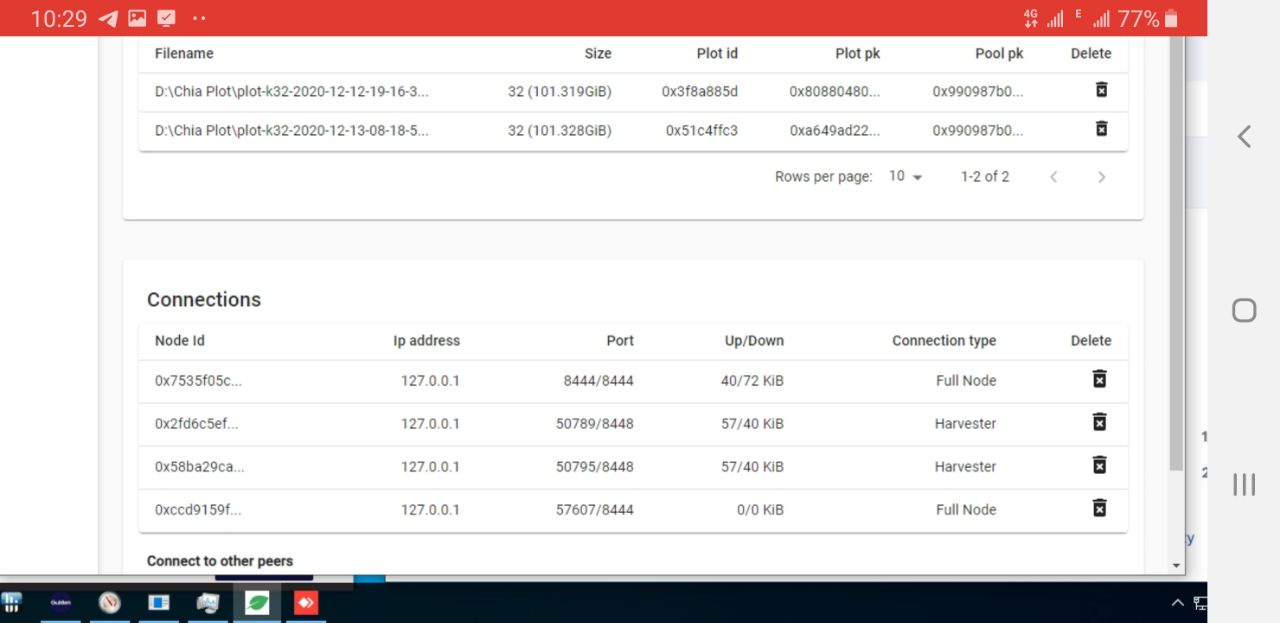Open Chia green leaf app in taskbar
Viewport: 1280px width, 623px height.
pyautogui.click(x=257, y=602)
